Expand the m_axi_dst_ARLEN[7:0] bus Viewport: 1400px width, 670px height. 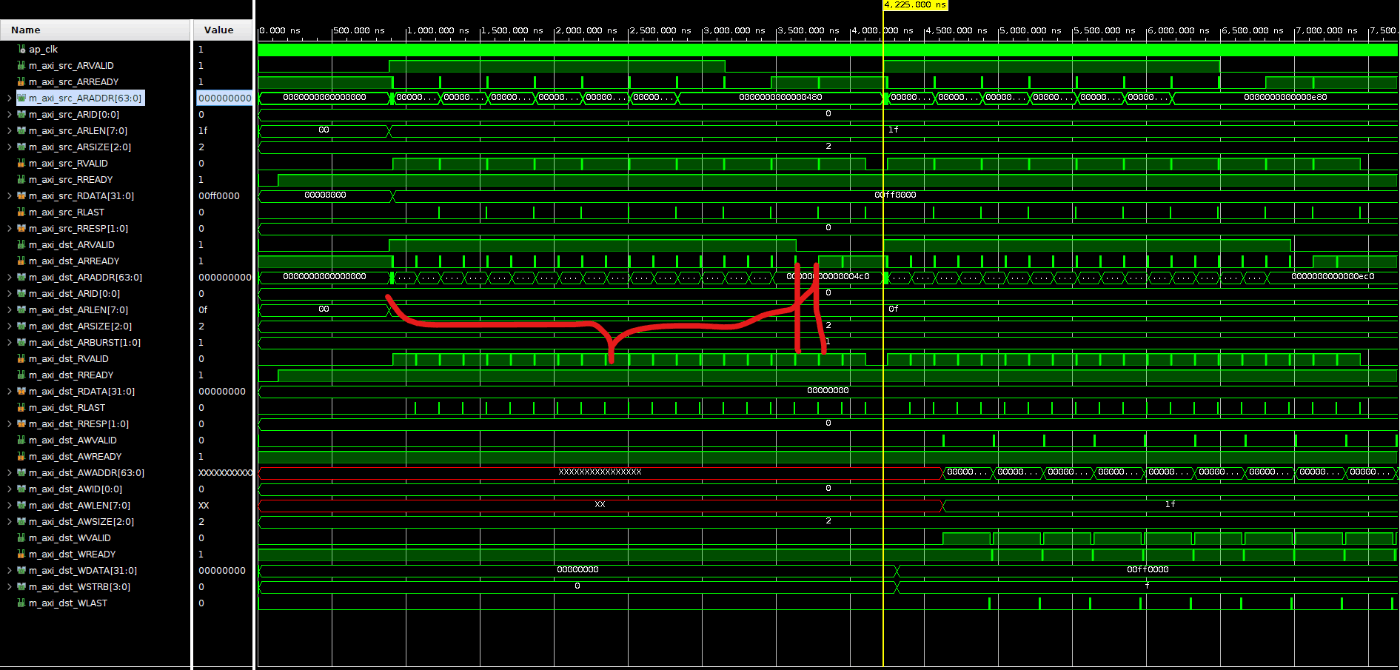(x=9, y=310)
